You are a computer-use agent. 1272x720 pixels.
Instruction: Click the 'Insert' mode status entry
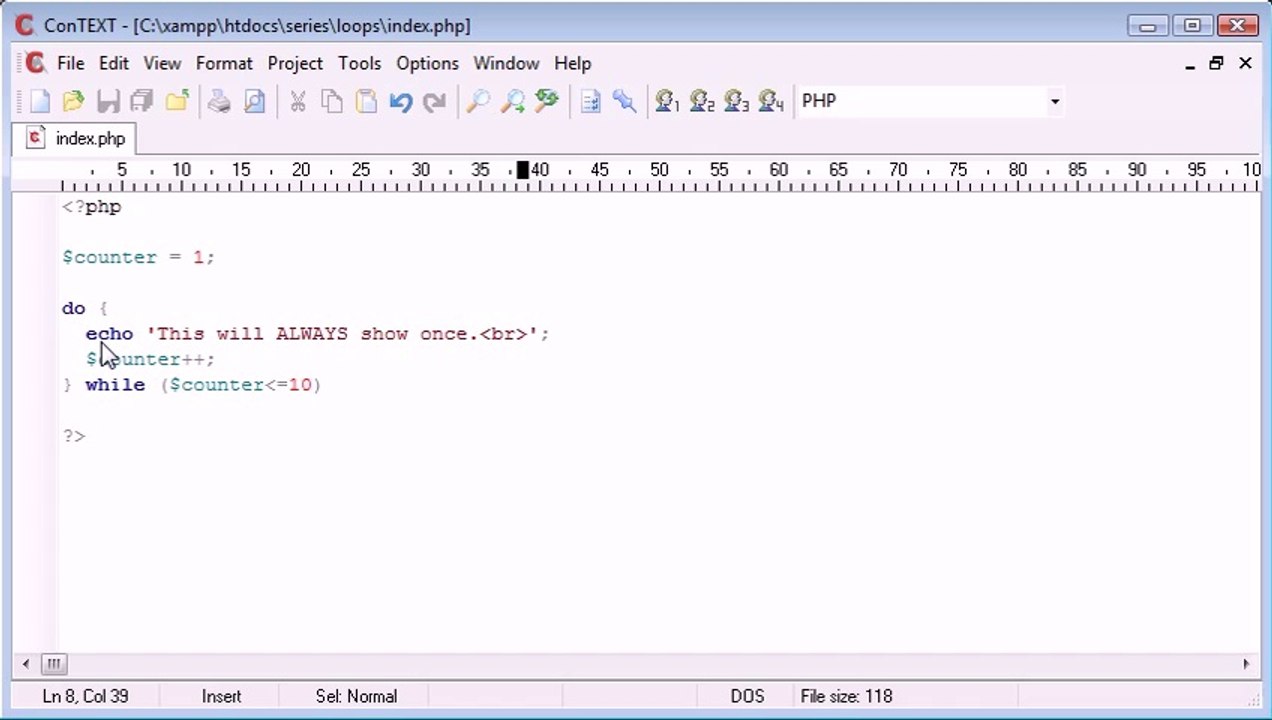point(221,696)
